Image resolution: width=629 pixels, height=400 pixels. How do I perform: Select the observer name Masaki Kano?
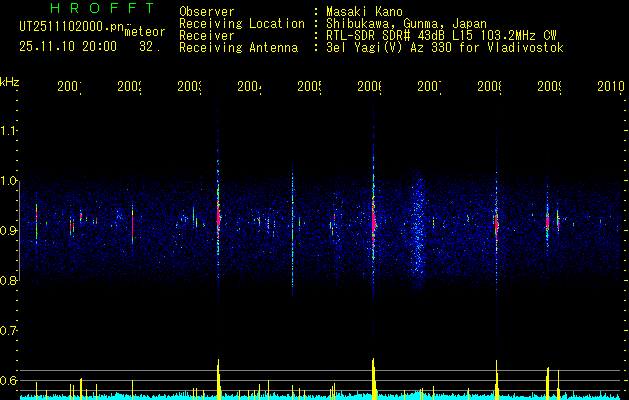click(x=364, y=12)
